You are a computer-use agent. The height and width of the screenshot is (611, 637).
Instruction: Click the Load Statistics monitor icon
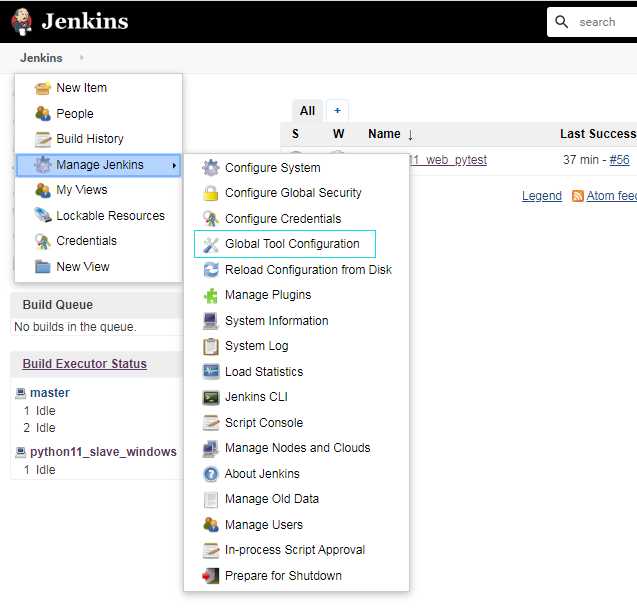pyautogui.click(x=211, y=372)
